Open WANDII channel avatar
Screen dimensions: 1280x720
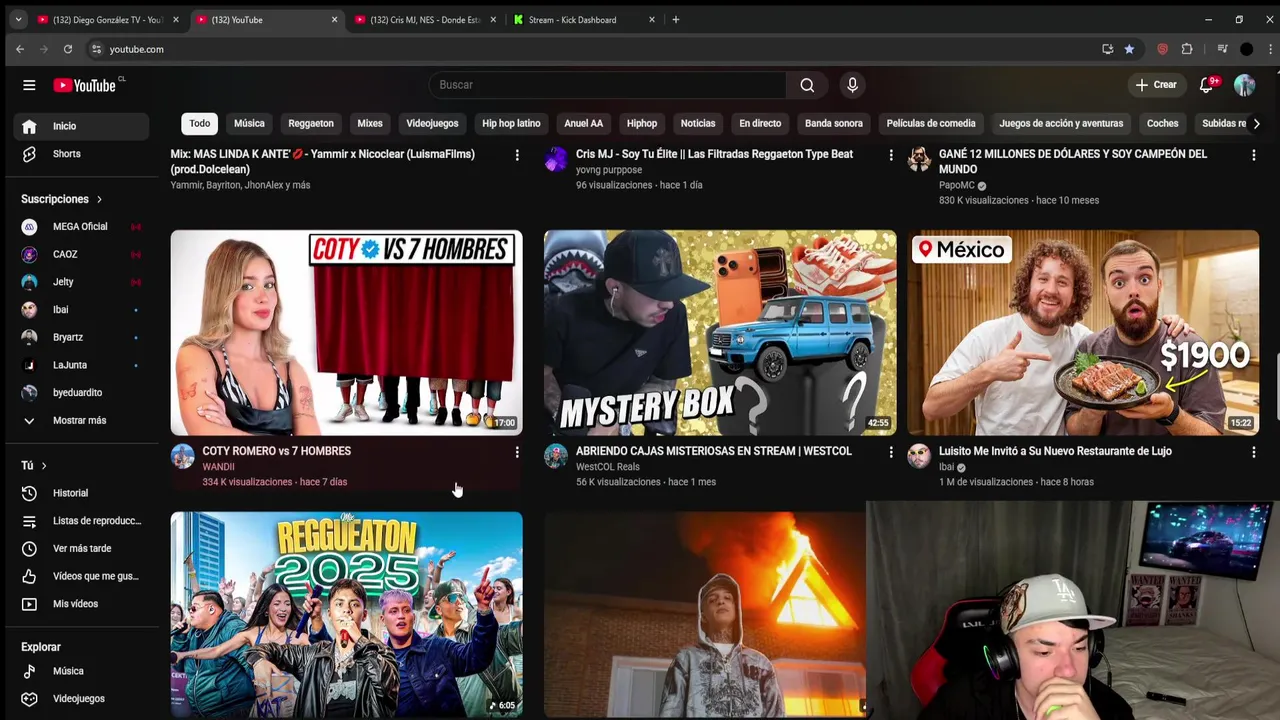(x=183, y=457)
